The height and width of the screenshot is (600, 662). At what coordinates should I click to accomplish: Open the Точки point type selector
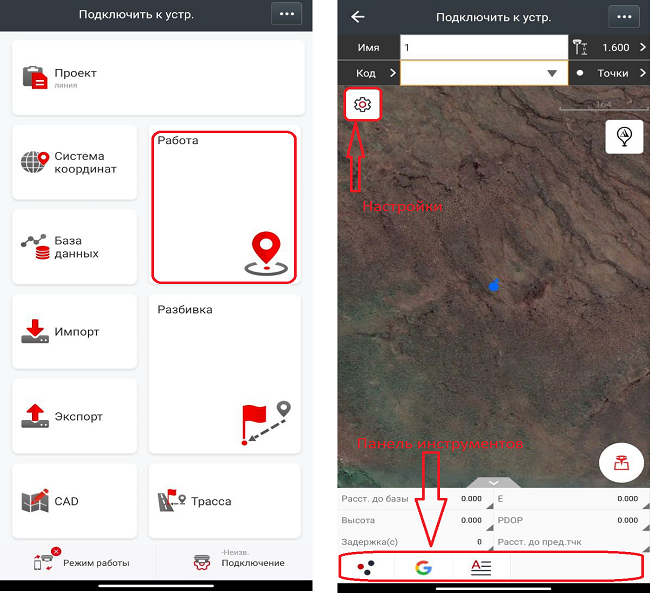tap(611, 73)
